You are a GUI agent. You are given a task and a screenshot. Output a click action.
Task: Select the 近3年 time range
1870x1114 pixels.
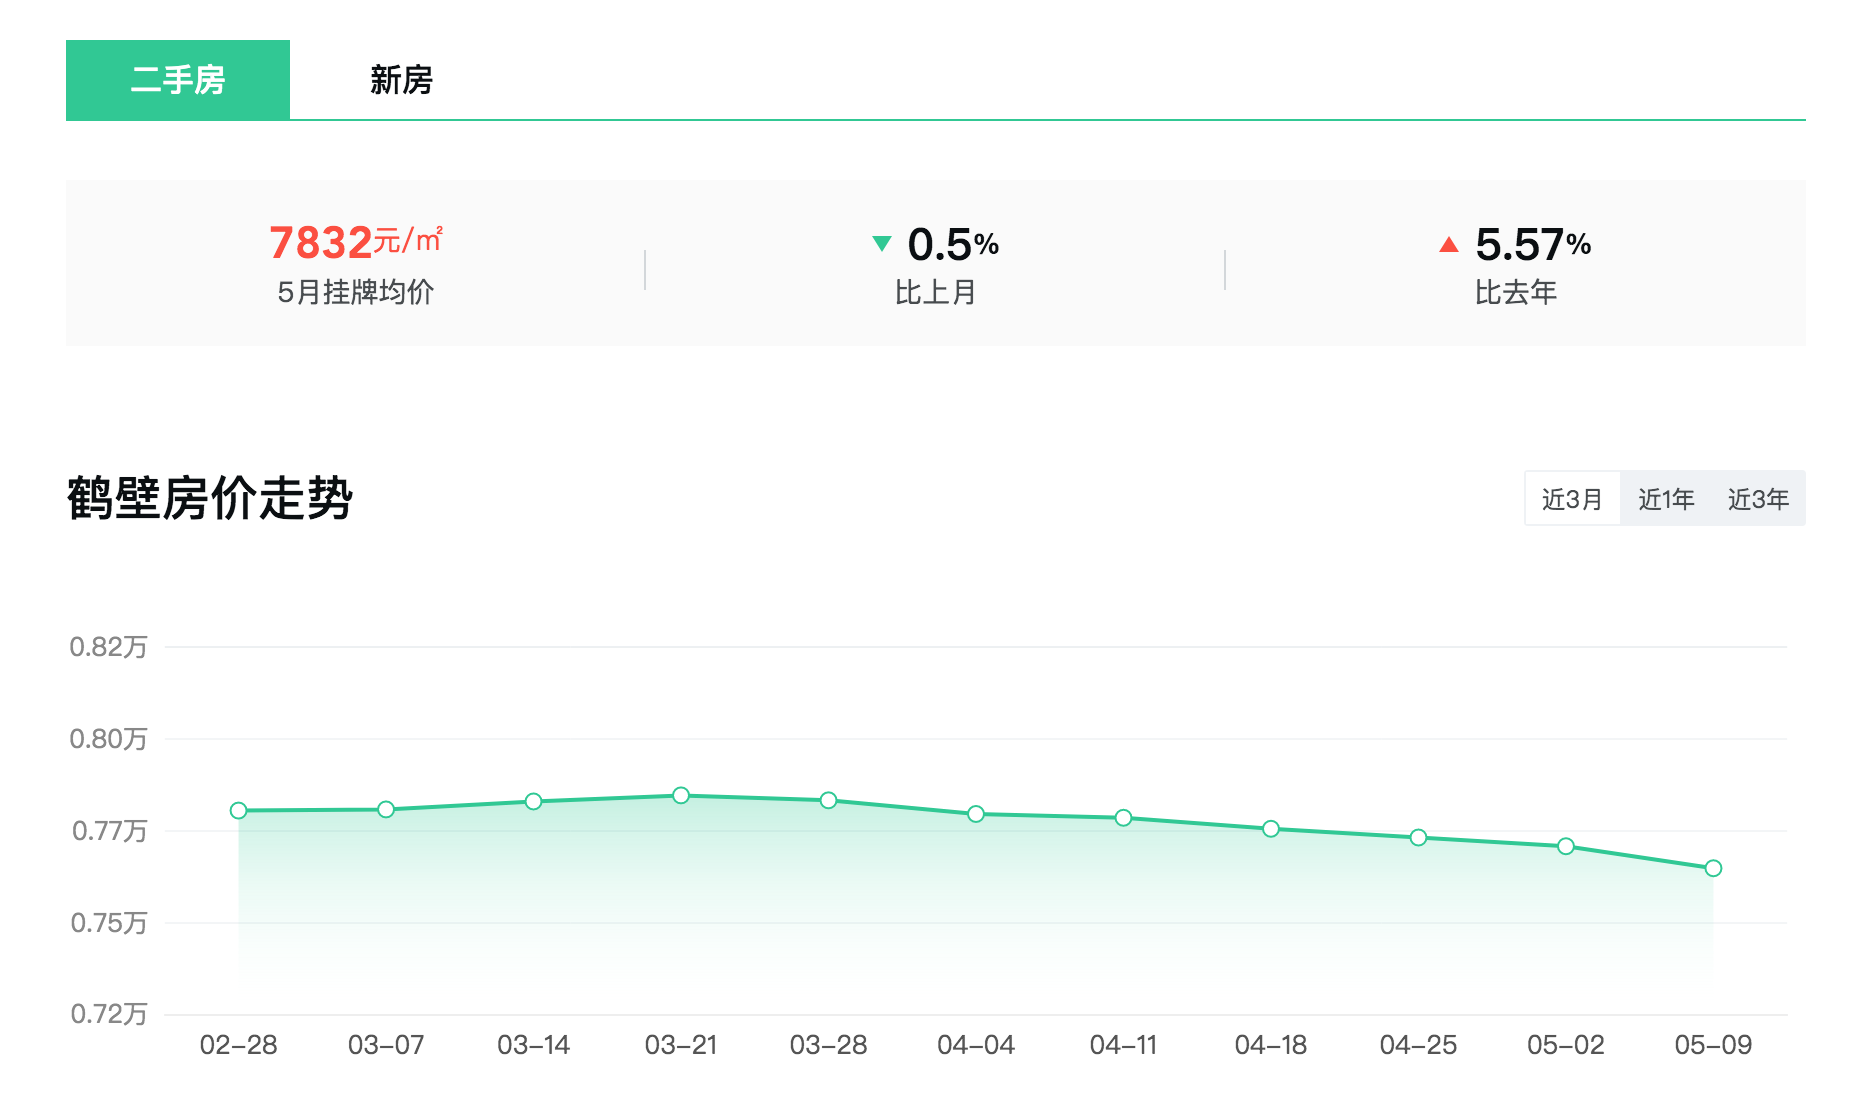tap(1758, 499)
